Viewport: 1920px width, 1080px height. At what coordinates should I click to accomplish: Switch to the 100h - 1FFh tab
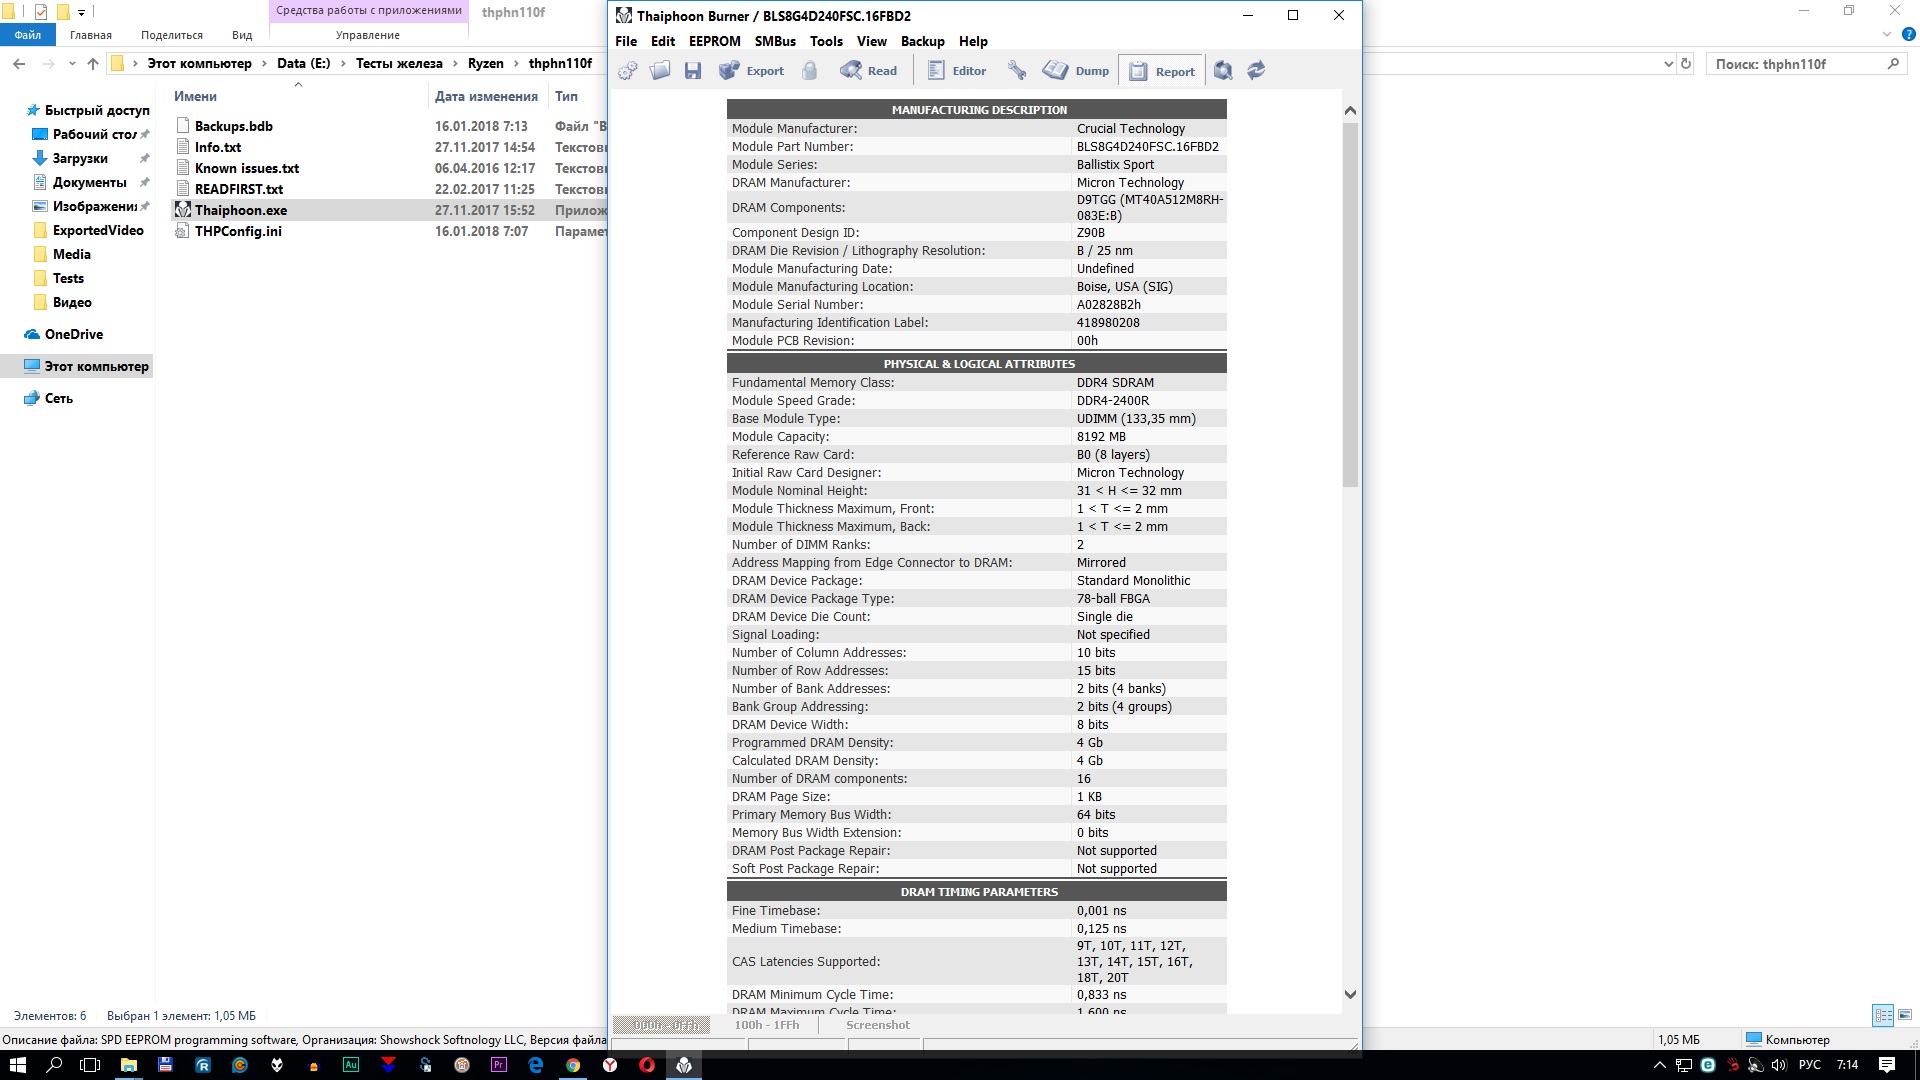pyautogui.click(x=767, y=1025)
